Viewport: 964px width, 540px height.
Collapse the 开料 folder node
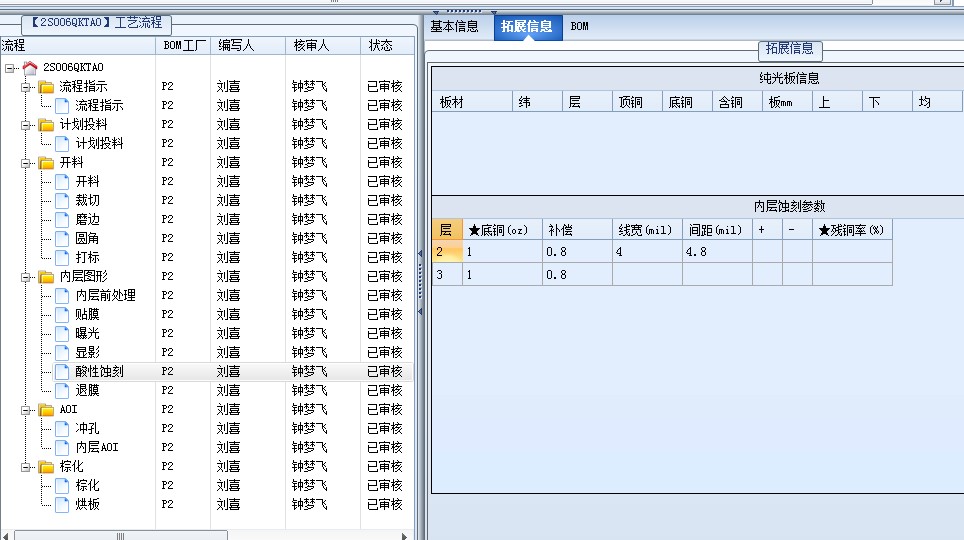(x=26, y=163)
